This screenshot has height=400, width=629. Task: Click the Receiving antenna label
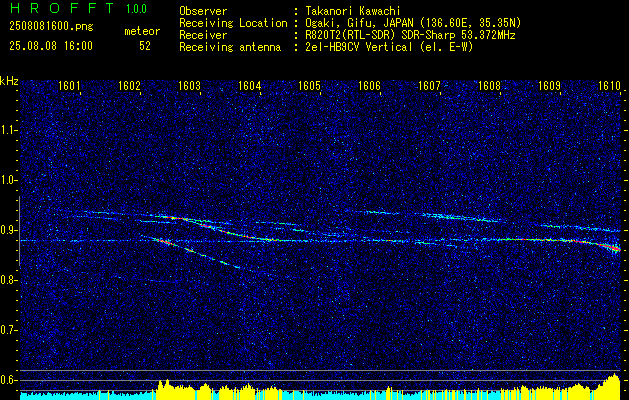[230, 47]
